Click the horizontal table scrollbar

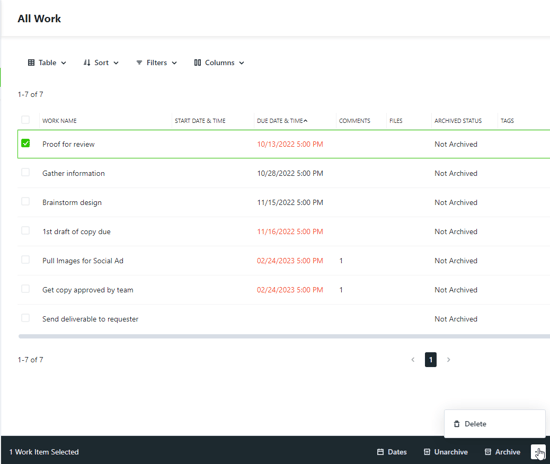[284, 336]
